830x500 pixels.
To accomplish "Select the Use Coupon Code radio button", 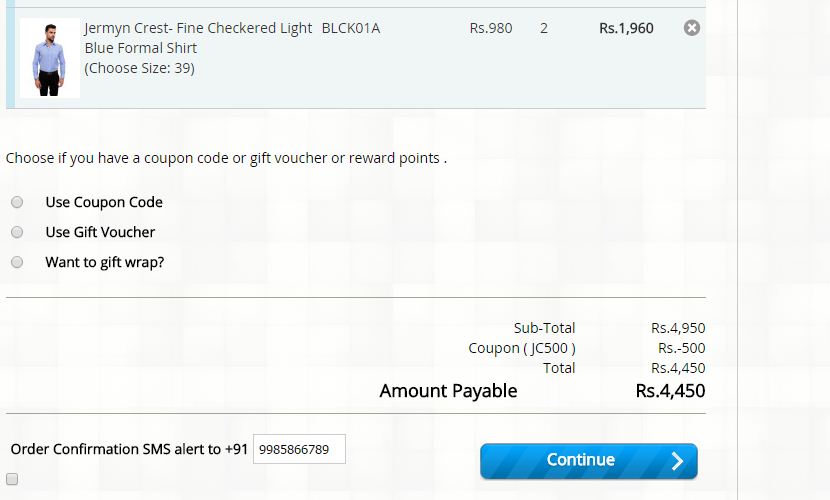I will click(x=17, y=202).
